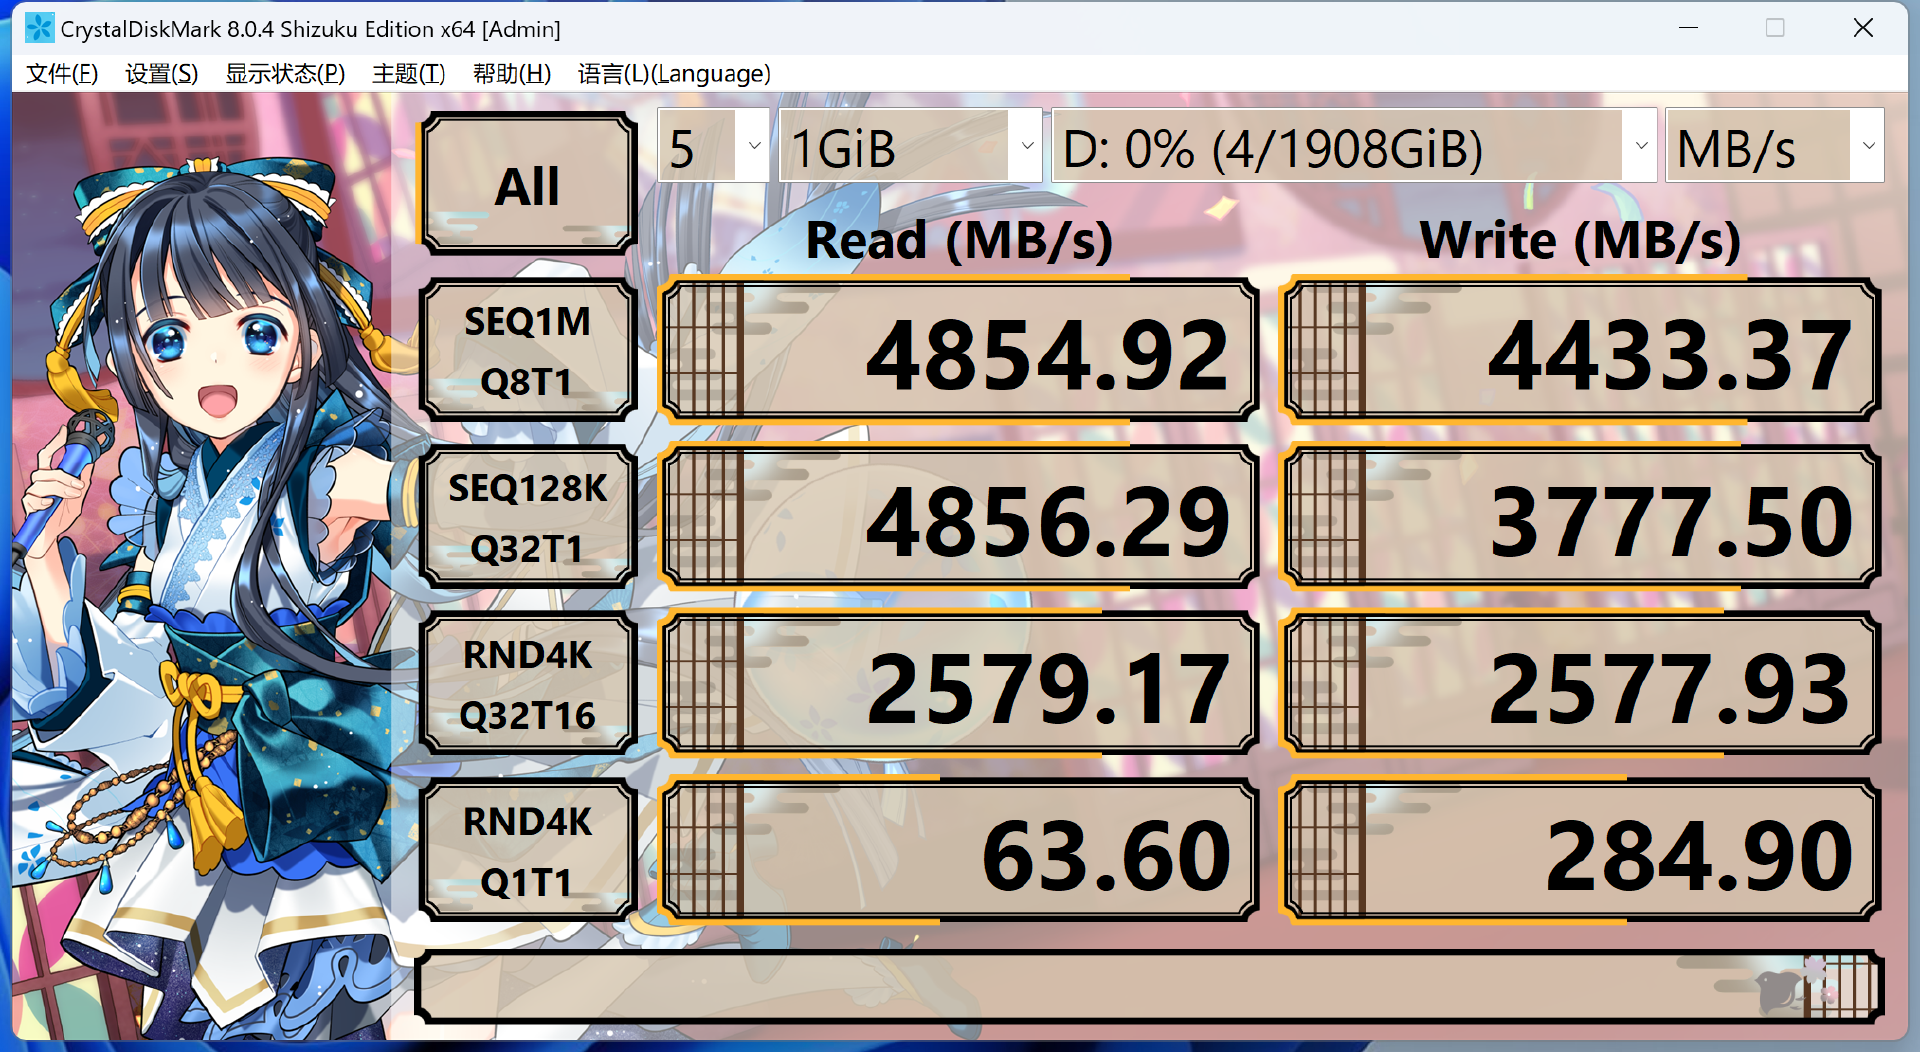Open the 文件(F) menu

tap(62, 73)
